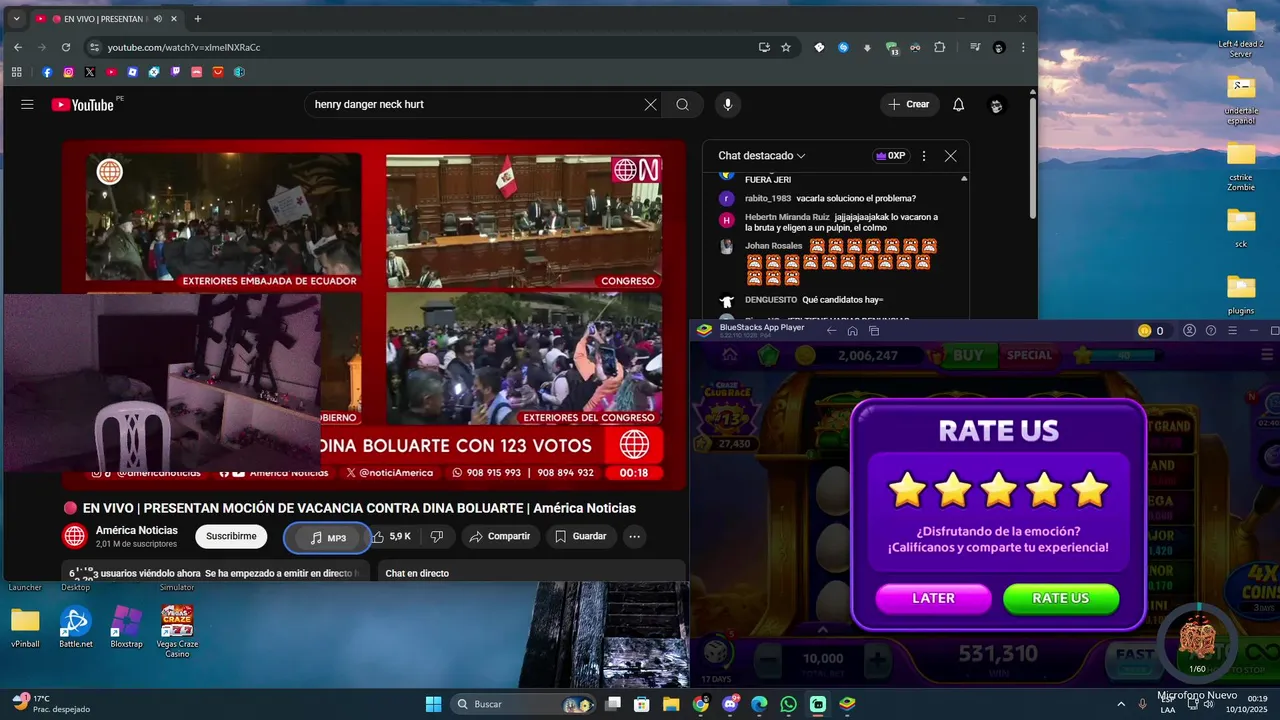Start voice search with the microphone icon
The width and height of the screenshot is (1280, 720).
[728, 104]
